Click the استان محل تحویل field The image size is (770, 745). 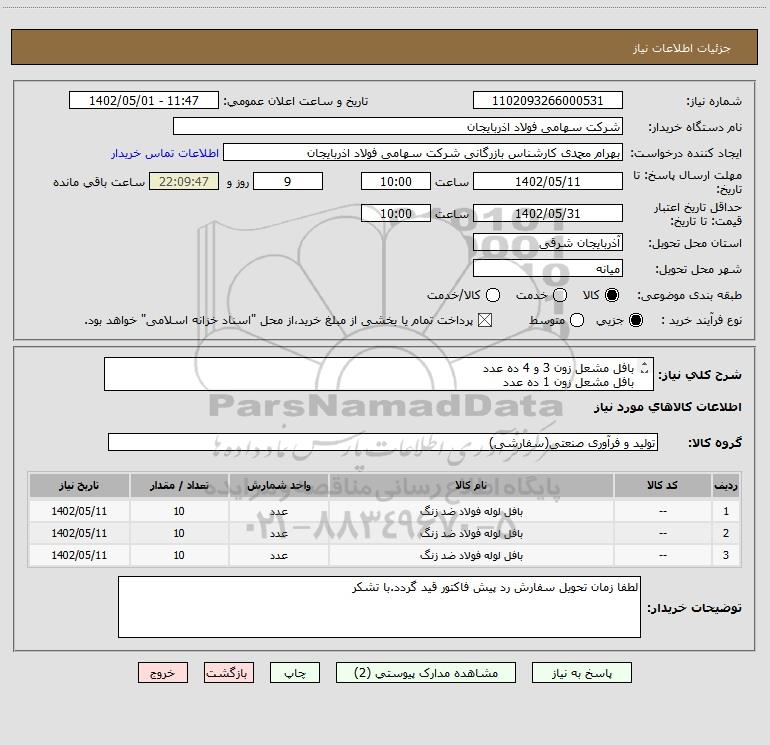548,242
